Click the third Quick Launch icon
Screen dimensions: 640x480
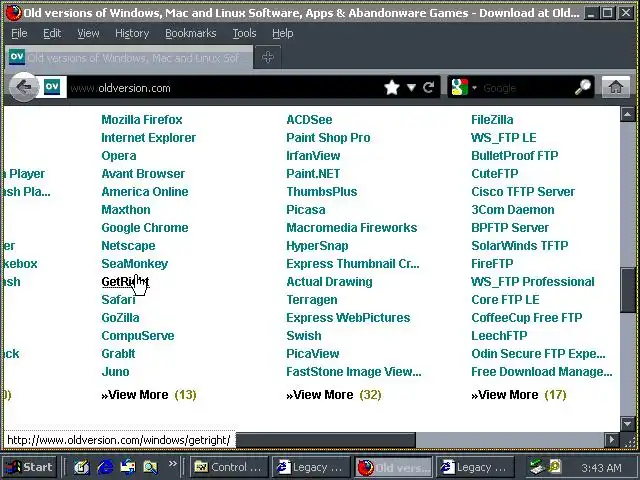pyautogui.click(x=128, y=467)
